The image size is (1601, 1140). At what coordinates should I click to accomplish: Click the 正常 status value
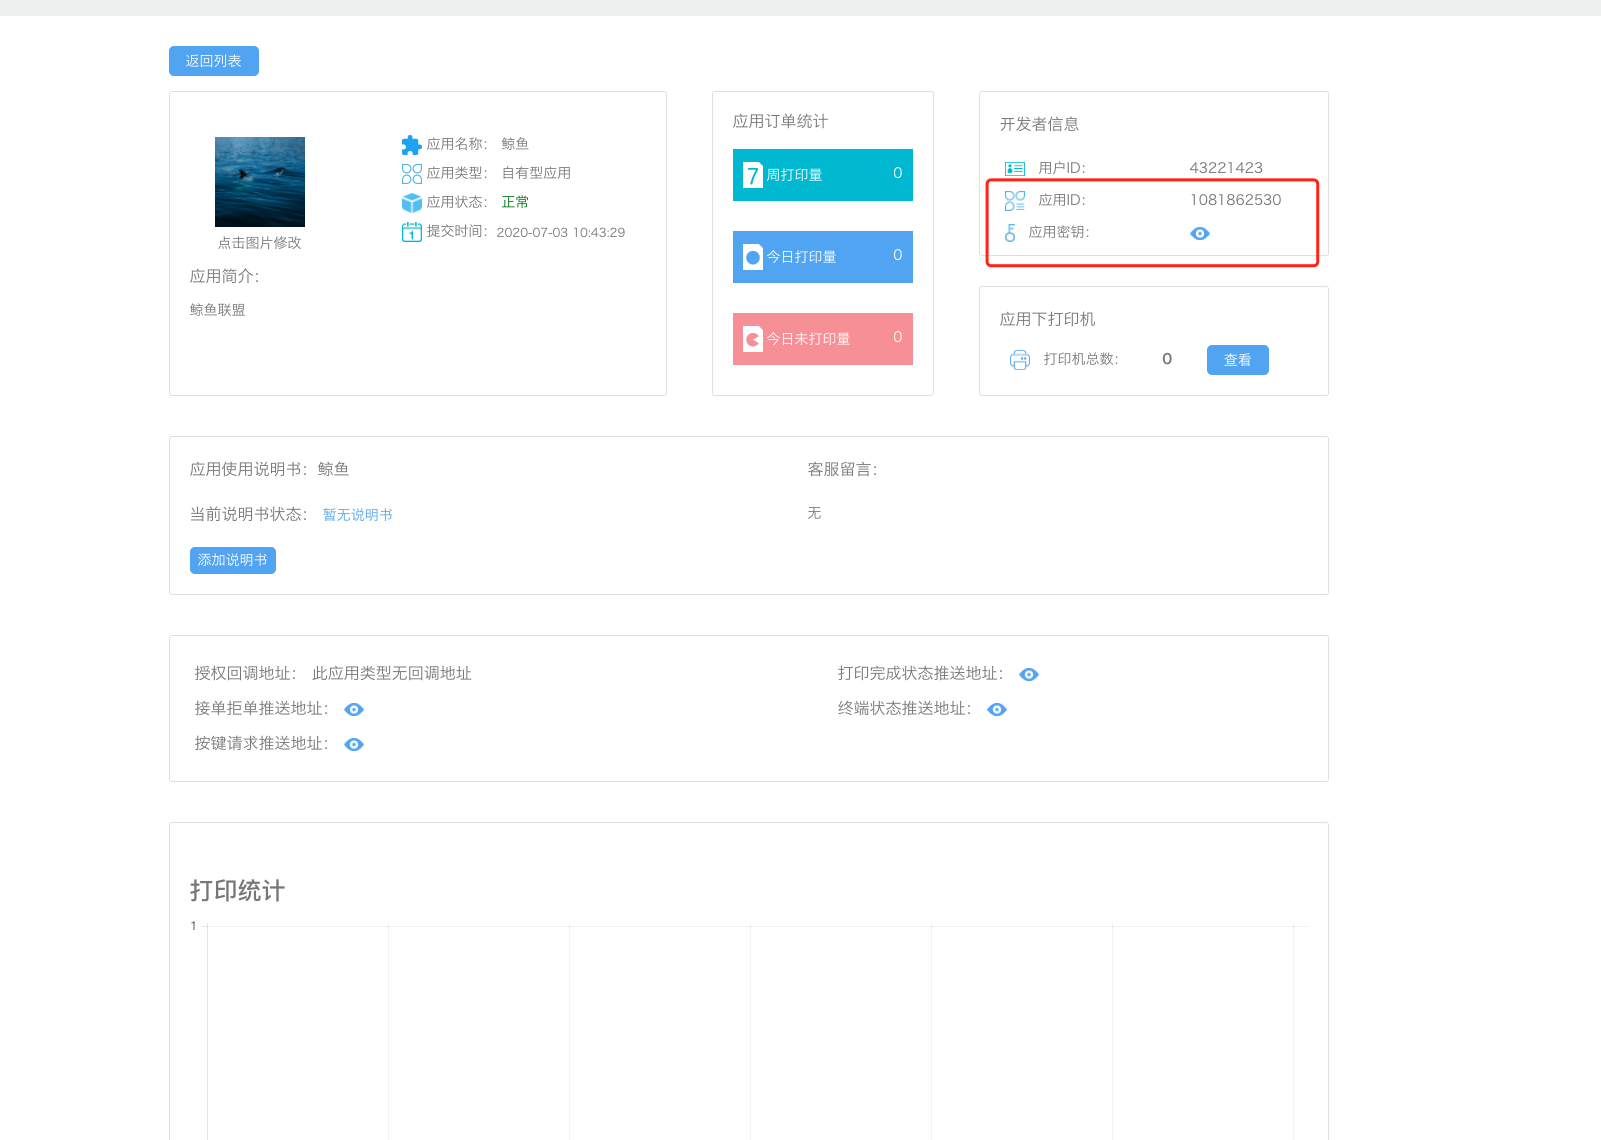[x=516, y=202]
